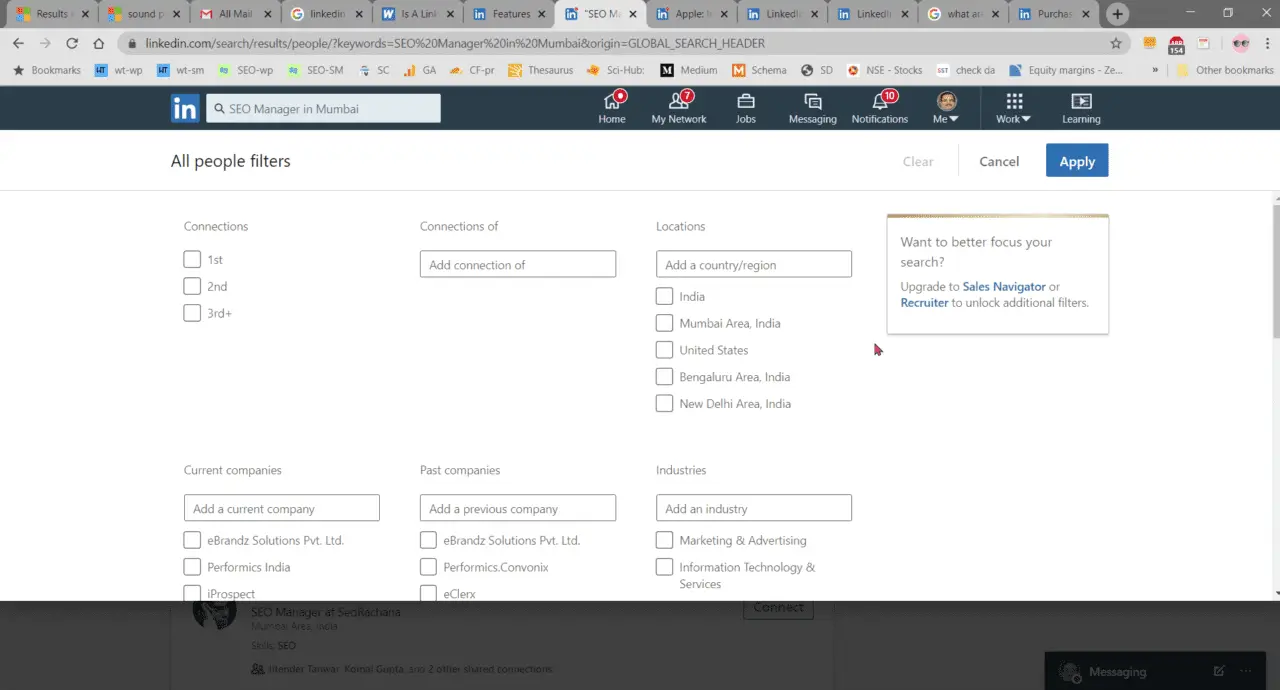The width and height of the screenshot is (1280, 690).
Task: Select Bengaluru Area, India checkbox
Action: point(664,377)
